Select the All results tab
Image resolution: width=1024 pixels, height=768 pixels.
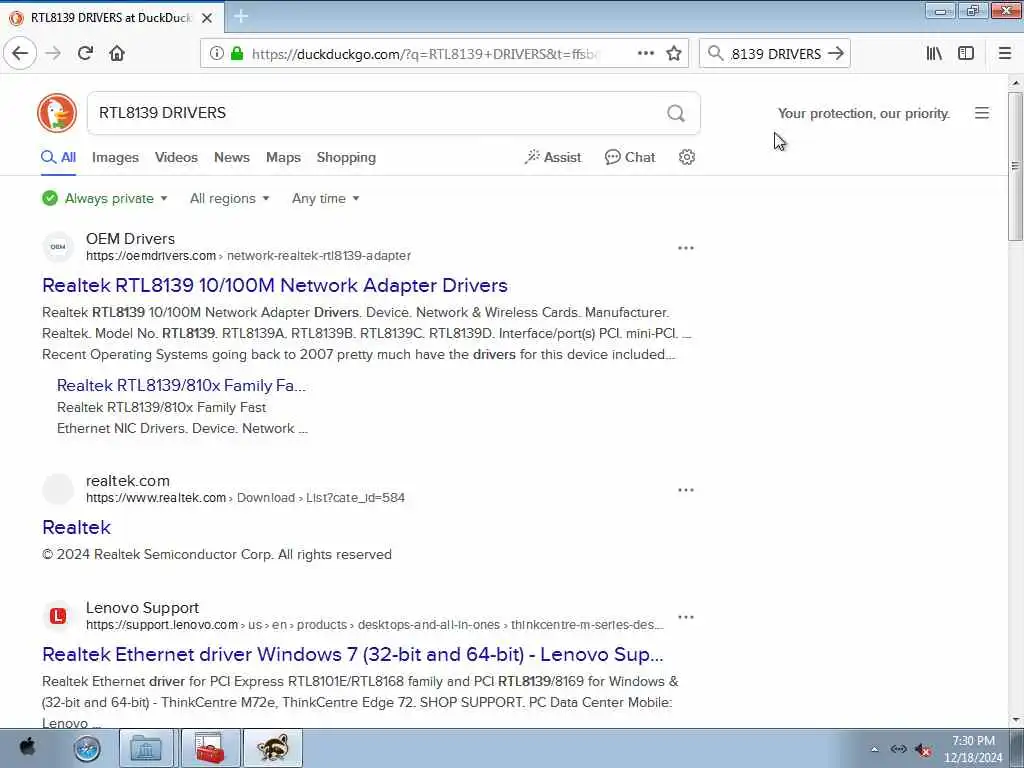click(59, 157)
